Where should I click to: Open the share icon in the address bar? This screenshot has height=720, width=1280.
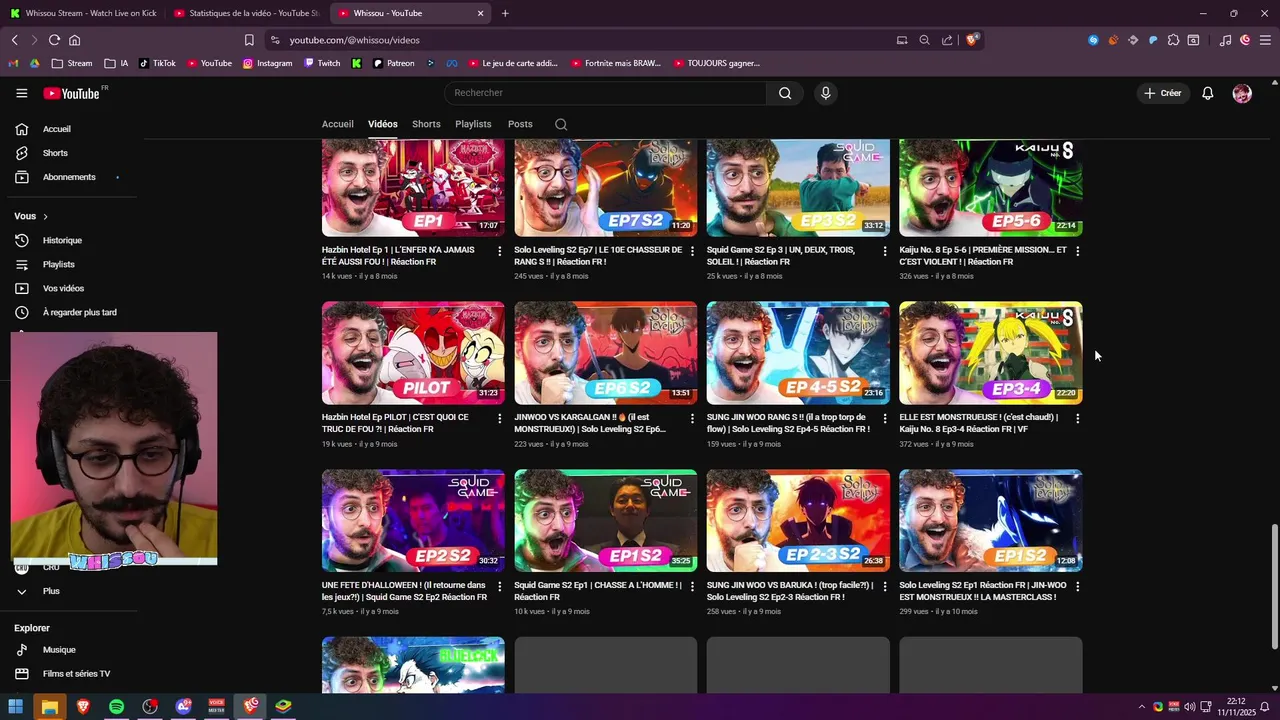pyautogui.click(x=947, y=40)
